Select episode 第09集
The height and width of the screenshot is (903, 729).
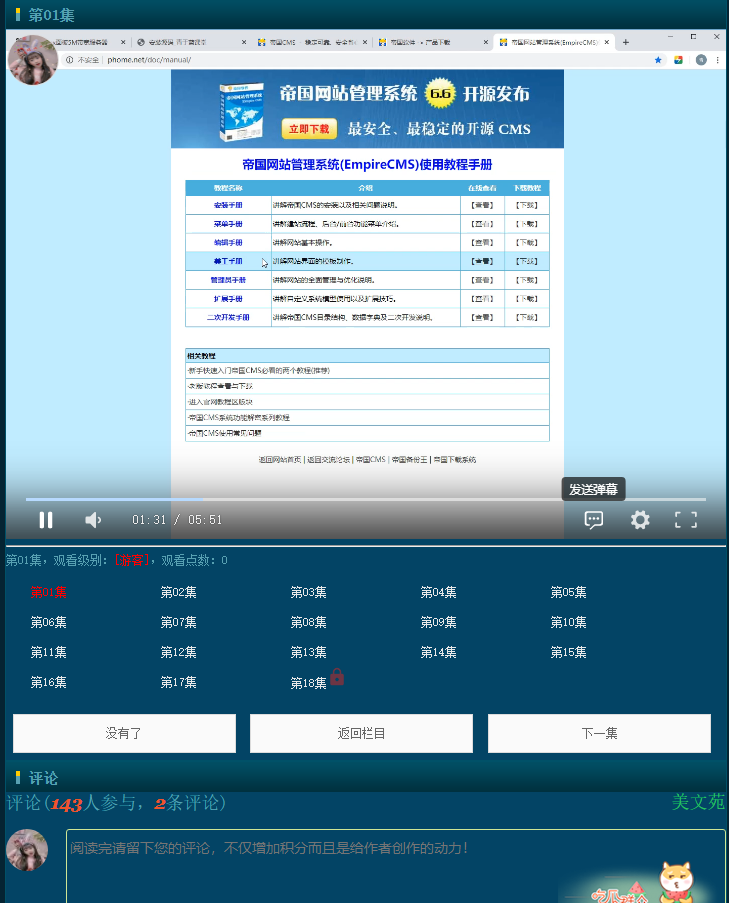click(x=438, y=622)
